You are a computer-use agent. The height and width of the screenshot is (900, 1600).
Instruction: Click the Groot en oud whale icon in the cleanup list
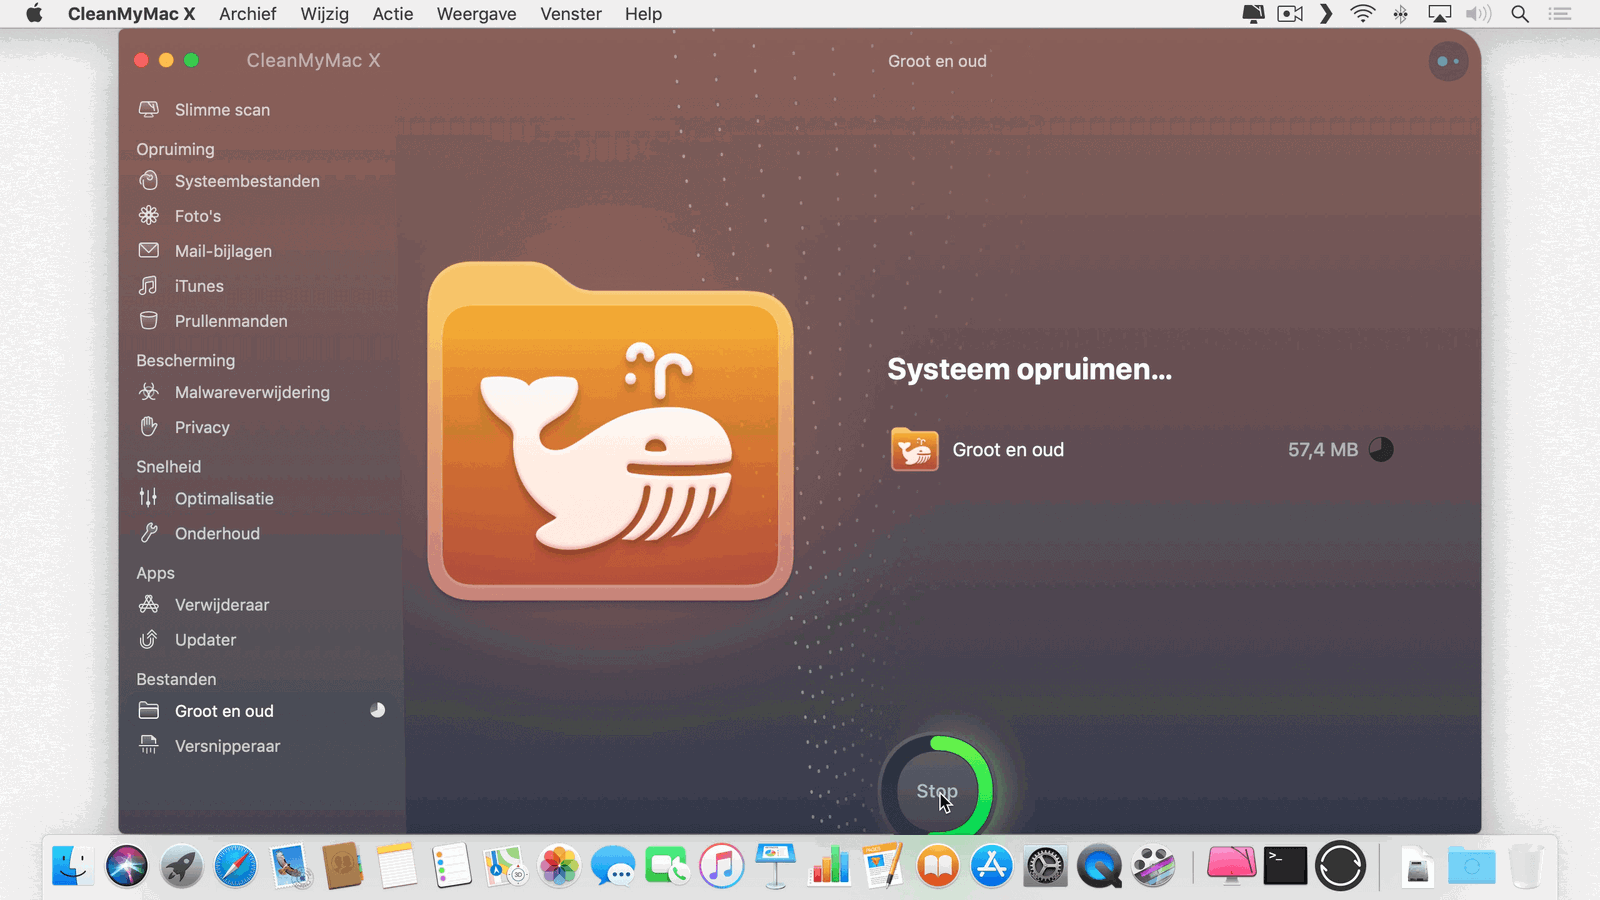(914, 450)
